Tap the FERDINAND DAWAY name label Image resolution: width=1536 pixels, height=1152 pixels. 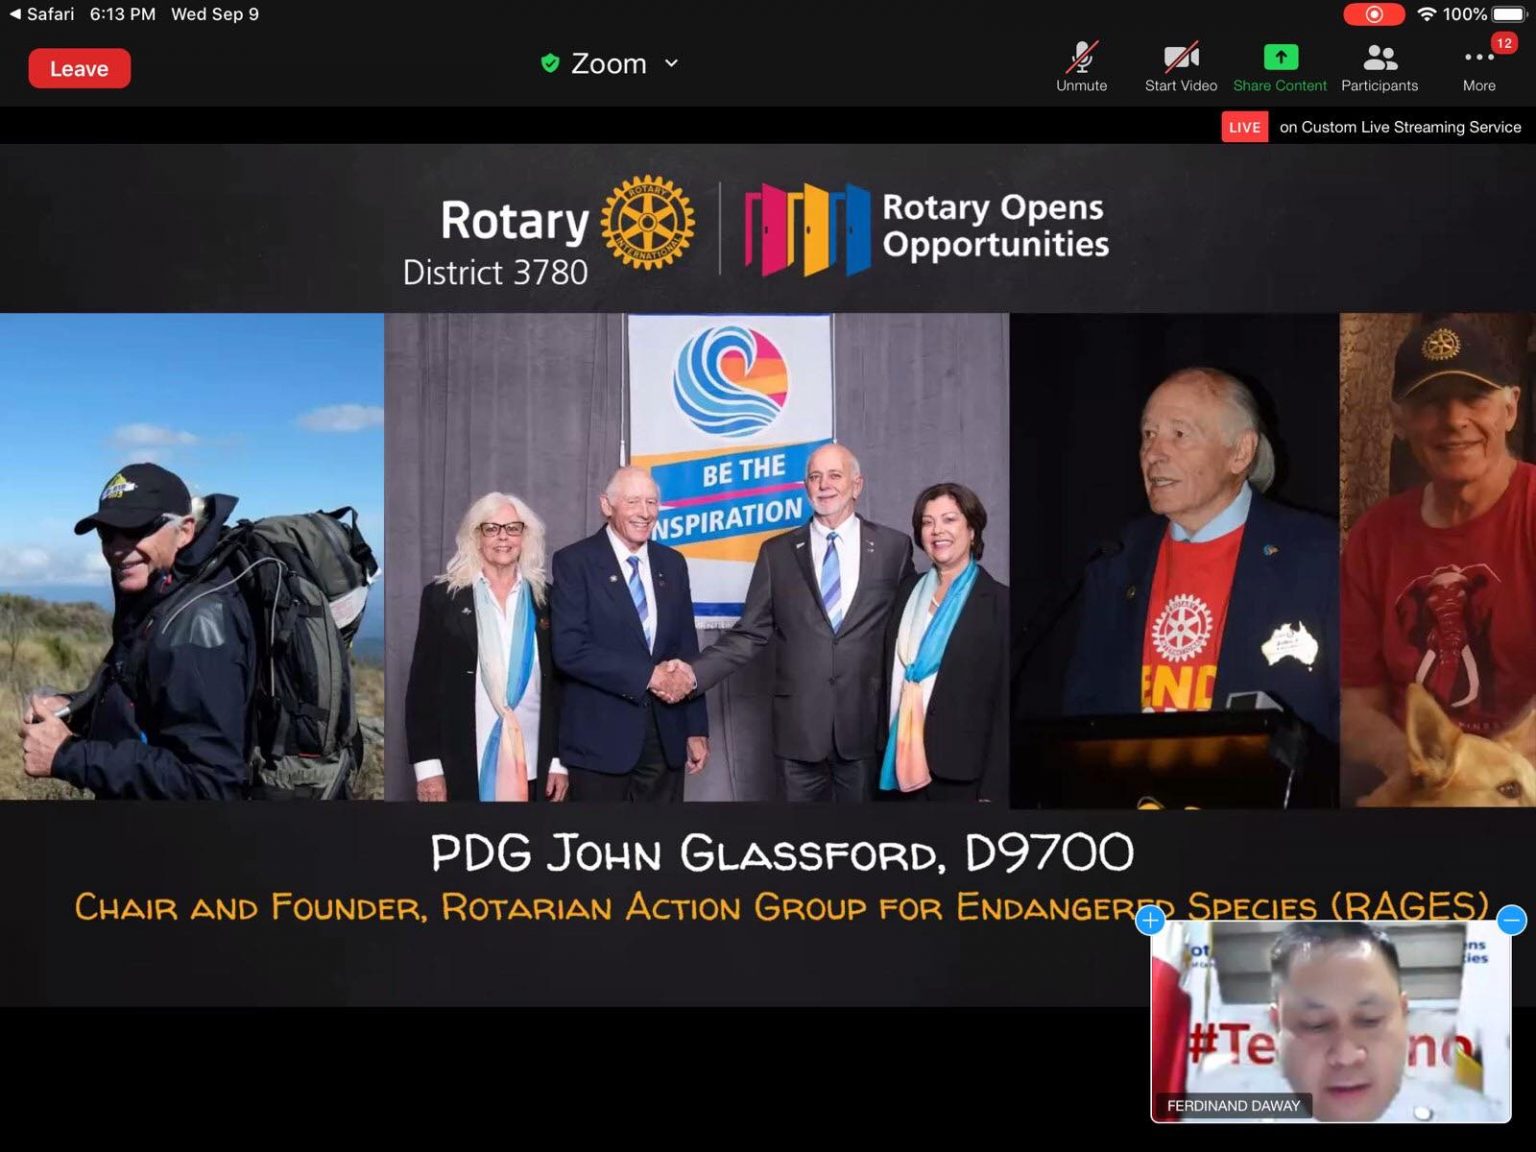[1233, 1105]
